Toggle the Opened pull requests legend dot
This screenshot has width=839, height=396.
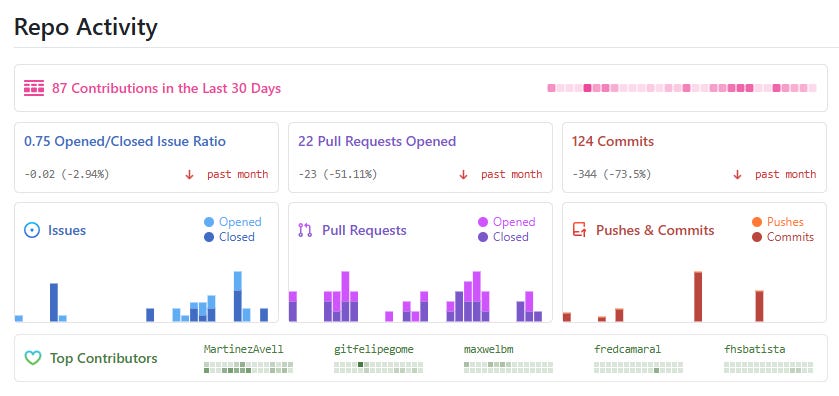pos(483,222)
